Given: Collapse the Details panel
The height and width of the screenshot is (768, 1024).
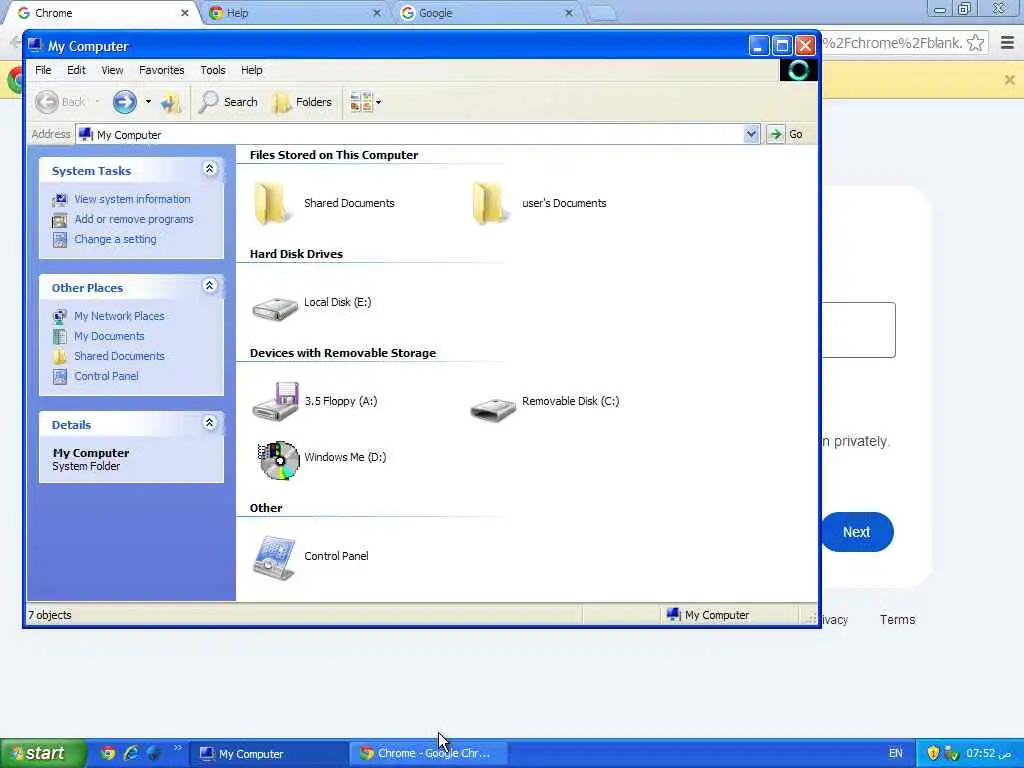Looking at the screenshot, I should [x=210, y=423].
